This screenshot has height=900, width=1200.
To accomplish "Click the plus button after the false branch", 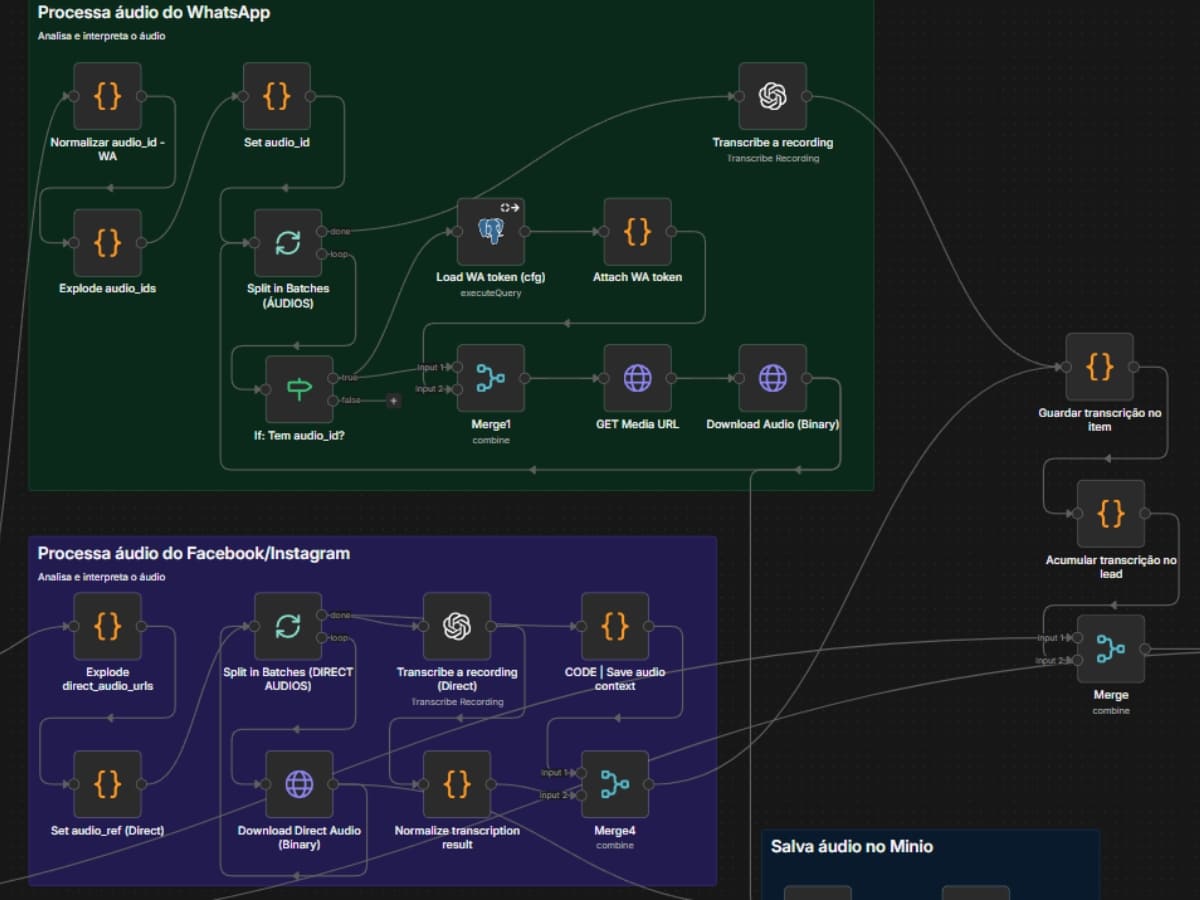I will pos(393,401).
